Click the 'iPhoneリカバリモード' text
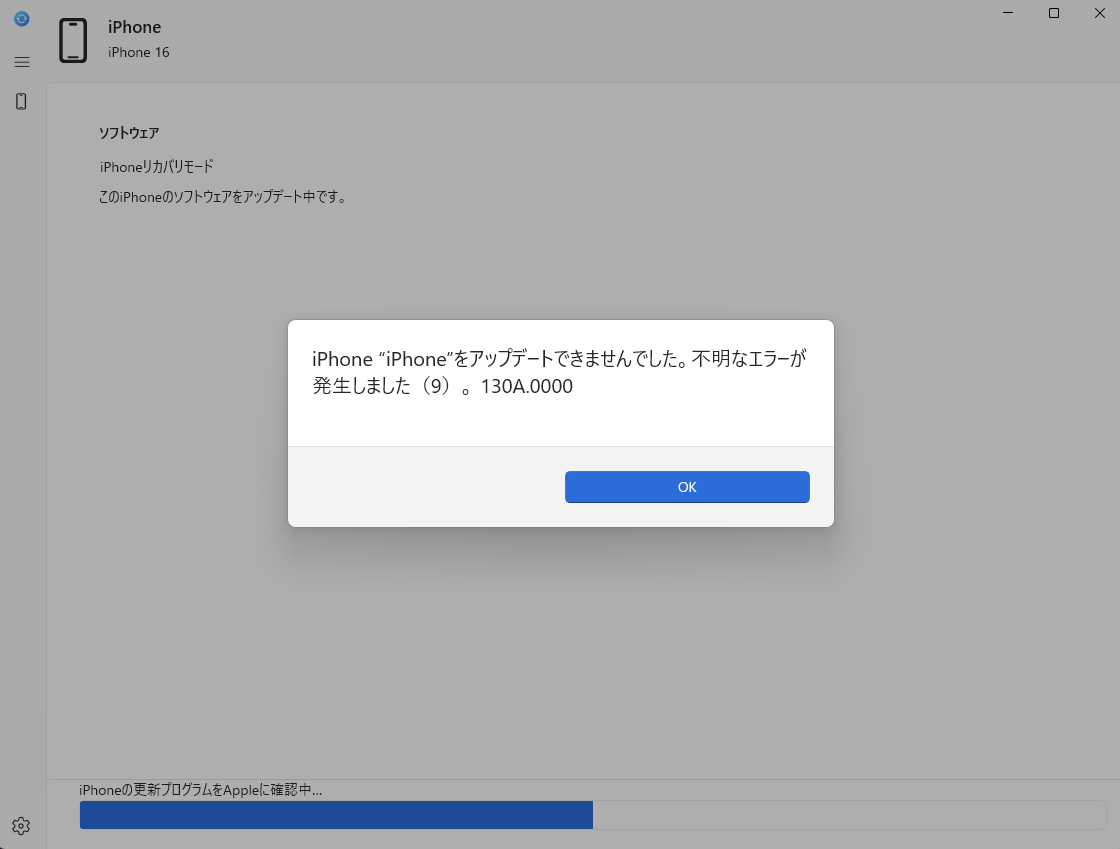 click(156, 166)
